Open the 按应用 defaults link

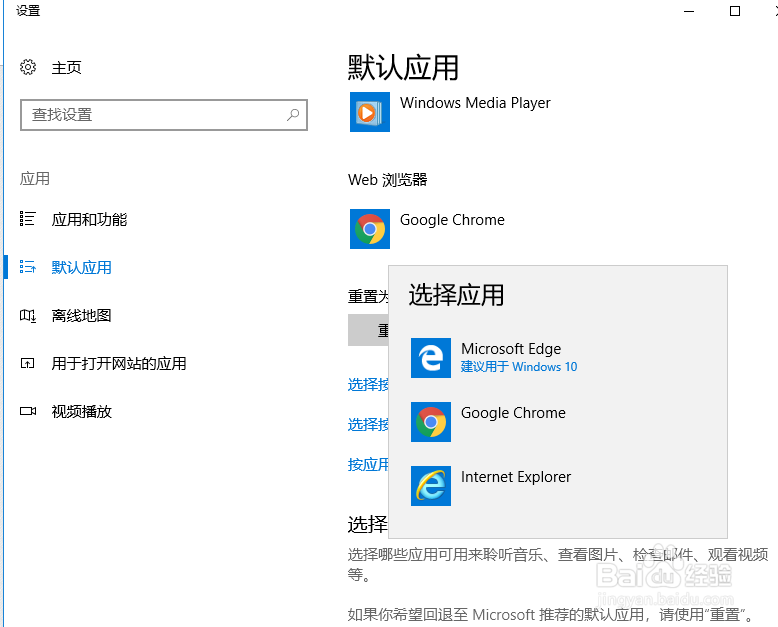click(x=368, y=465)
